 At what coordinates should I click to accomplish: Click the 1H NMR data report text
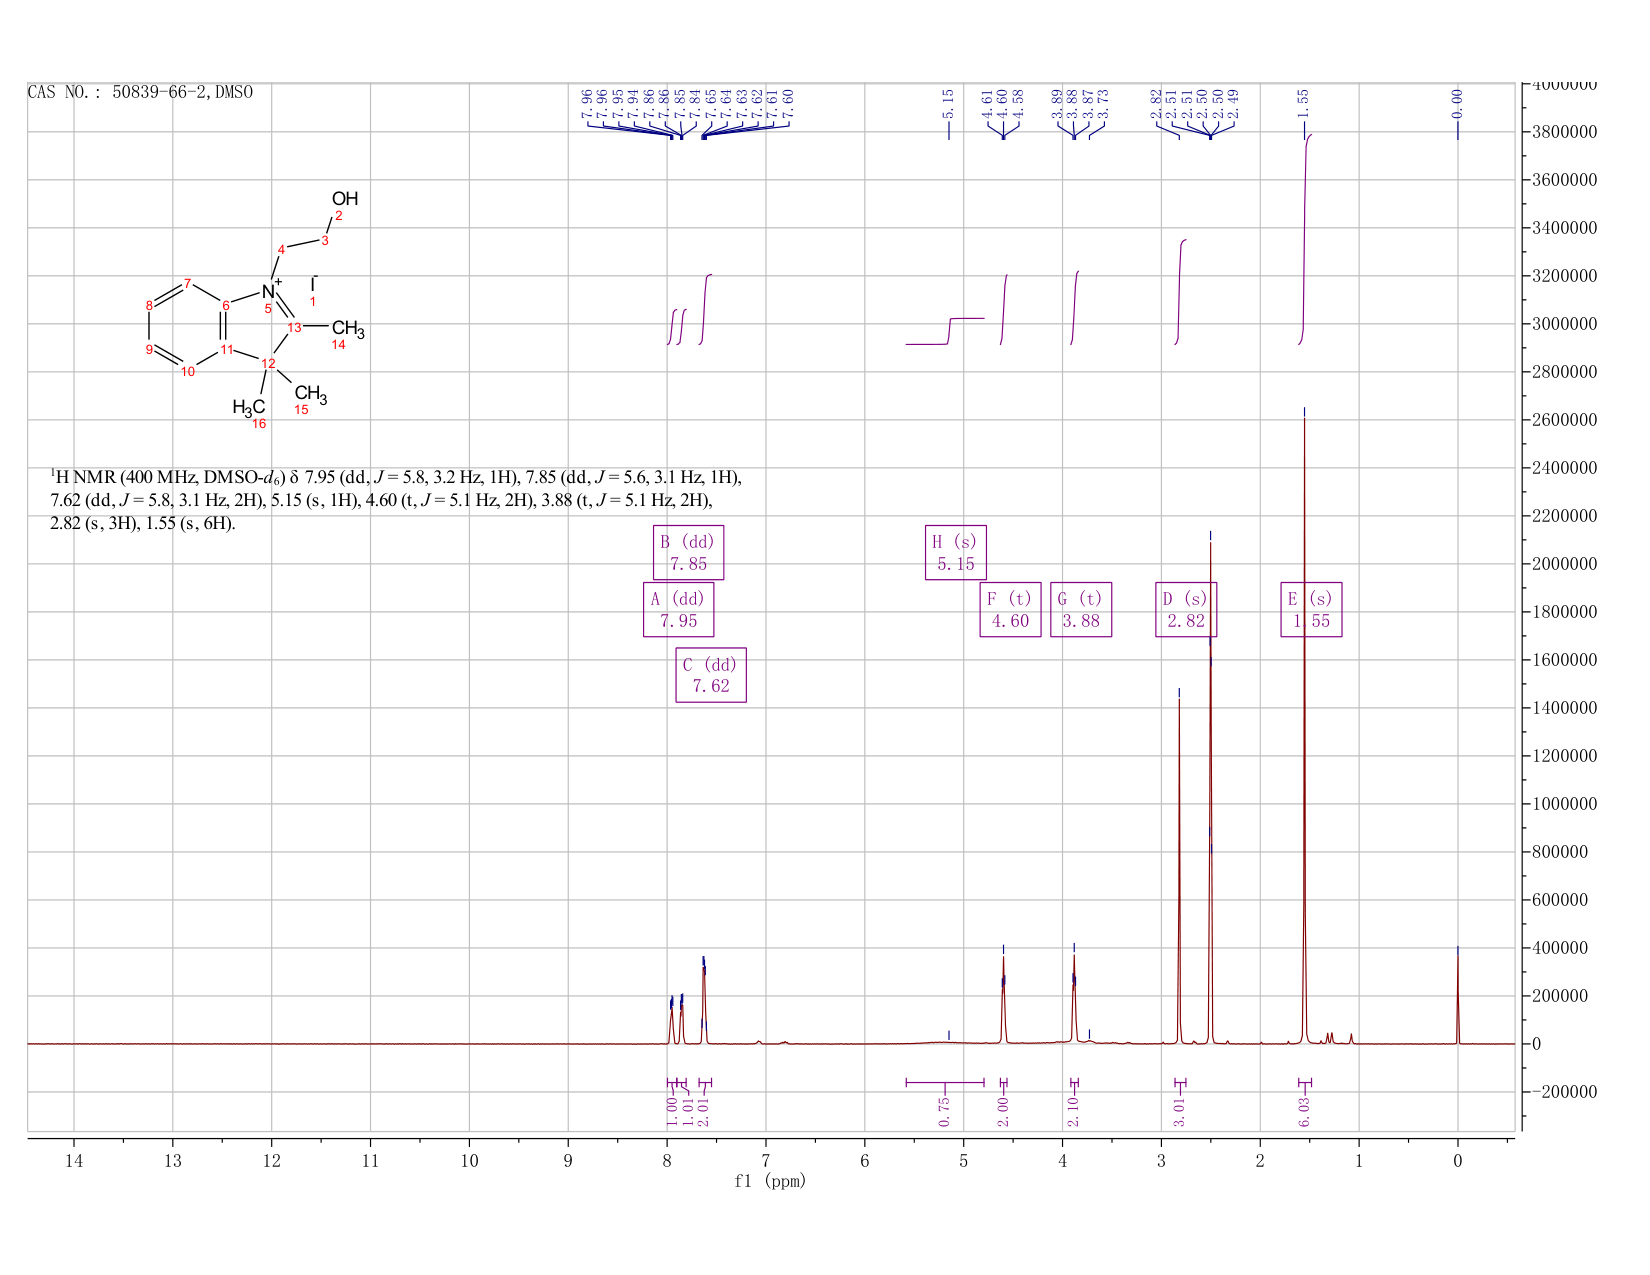[x=396, y=500]
